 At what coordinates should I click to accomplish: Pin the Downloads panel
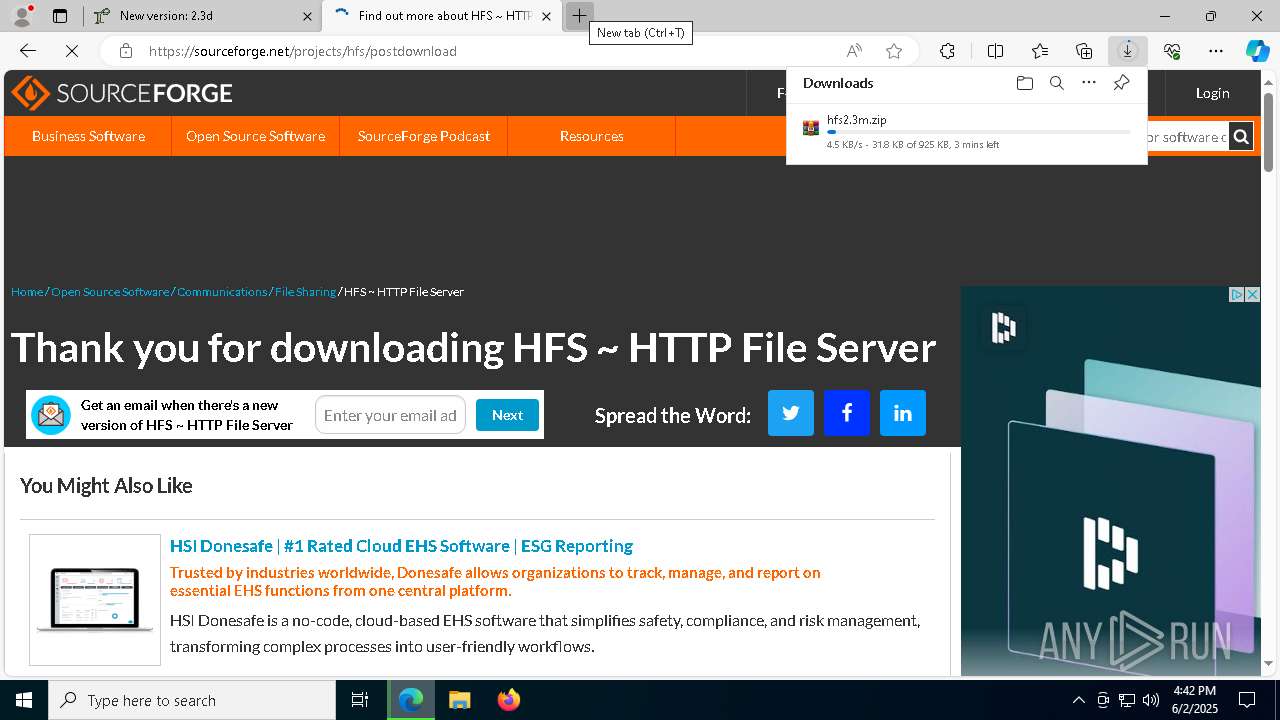click(x=1121, y=83)
